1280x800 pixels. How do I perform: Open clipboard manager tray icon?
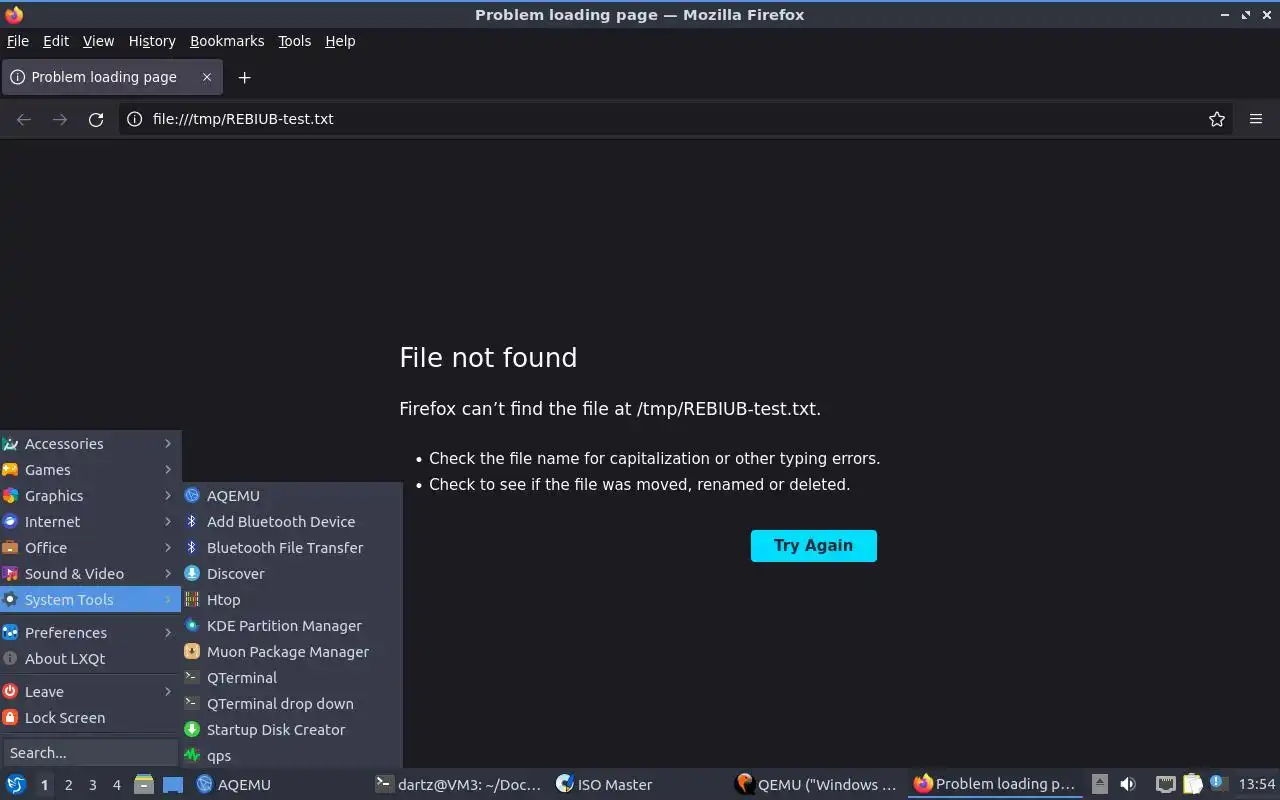point(1192,785)
